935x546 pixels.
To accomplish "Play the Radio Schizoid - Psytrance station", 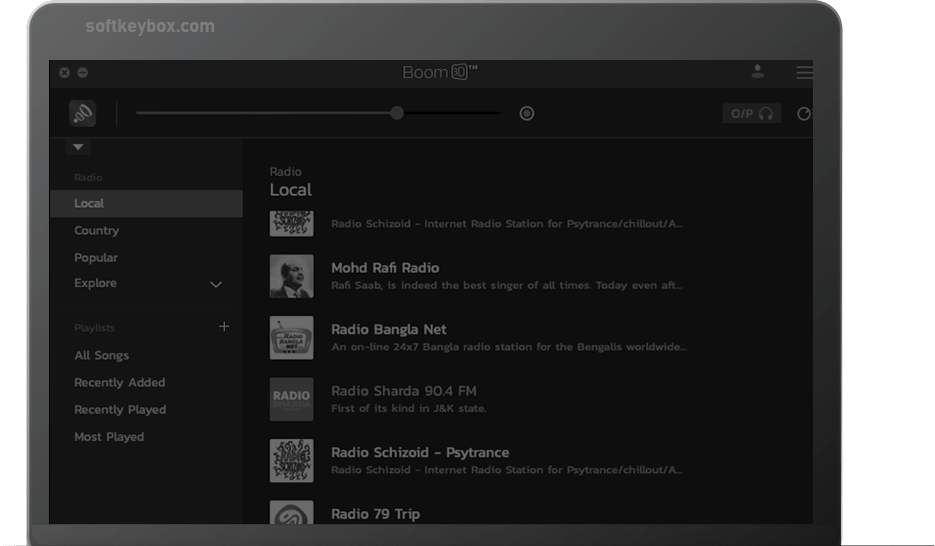I will (x=420, y=453).
